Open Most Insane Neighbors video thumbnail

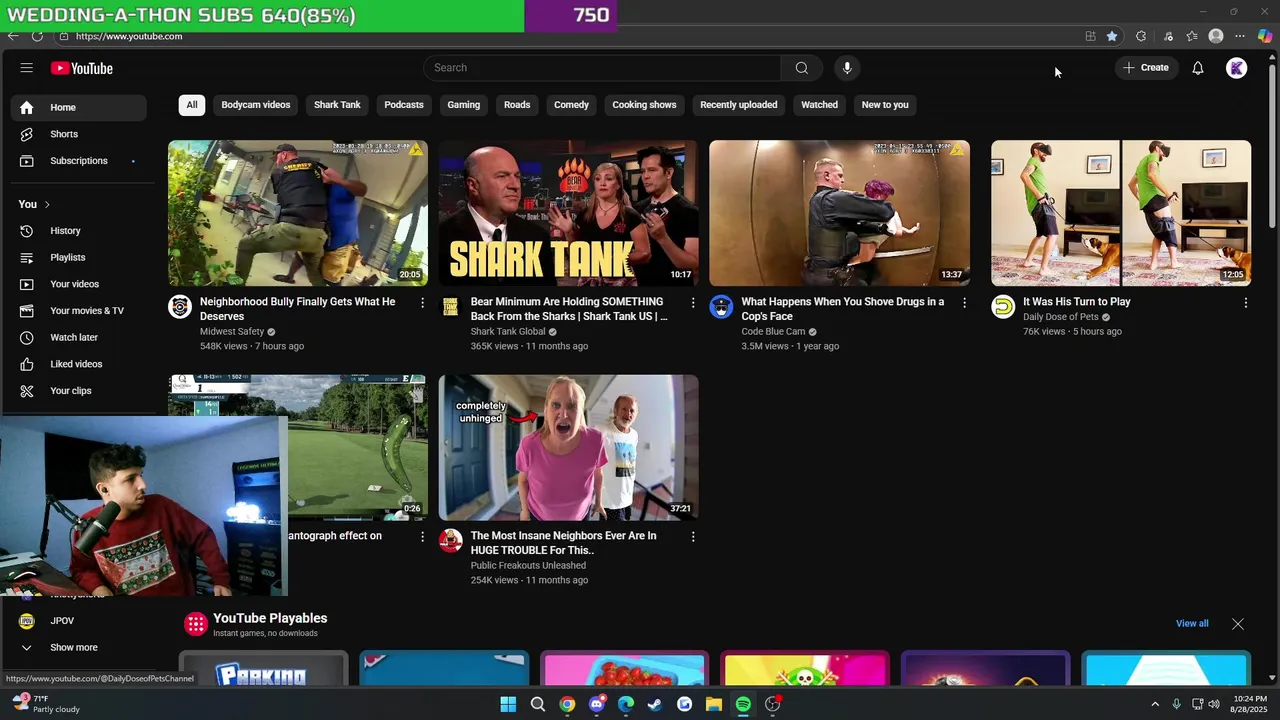coord(568,447)
